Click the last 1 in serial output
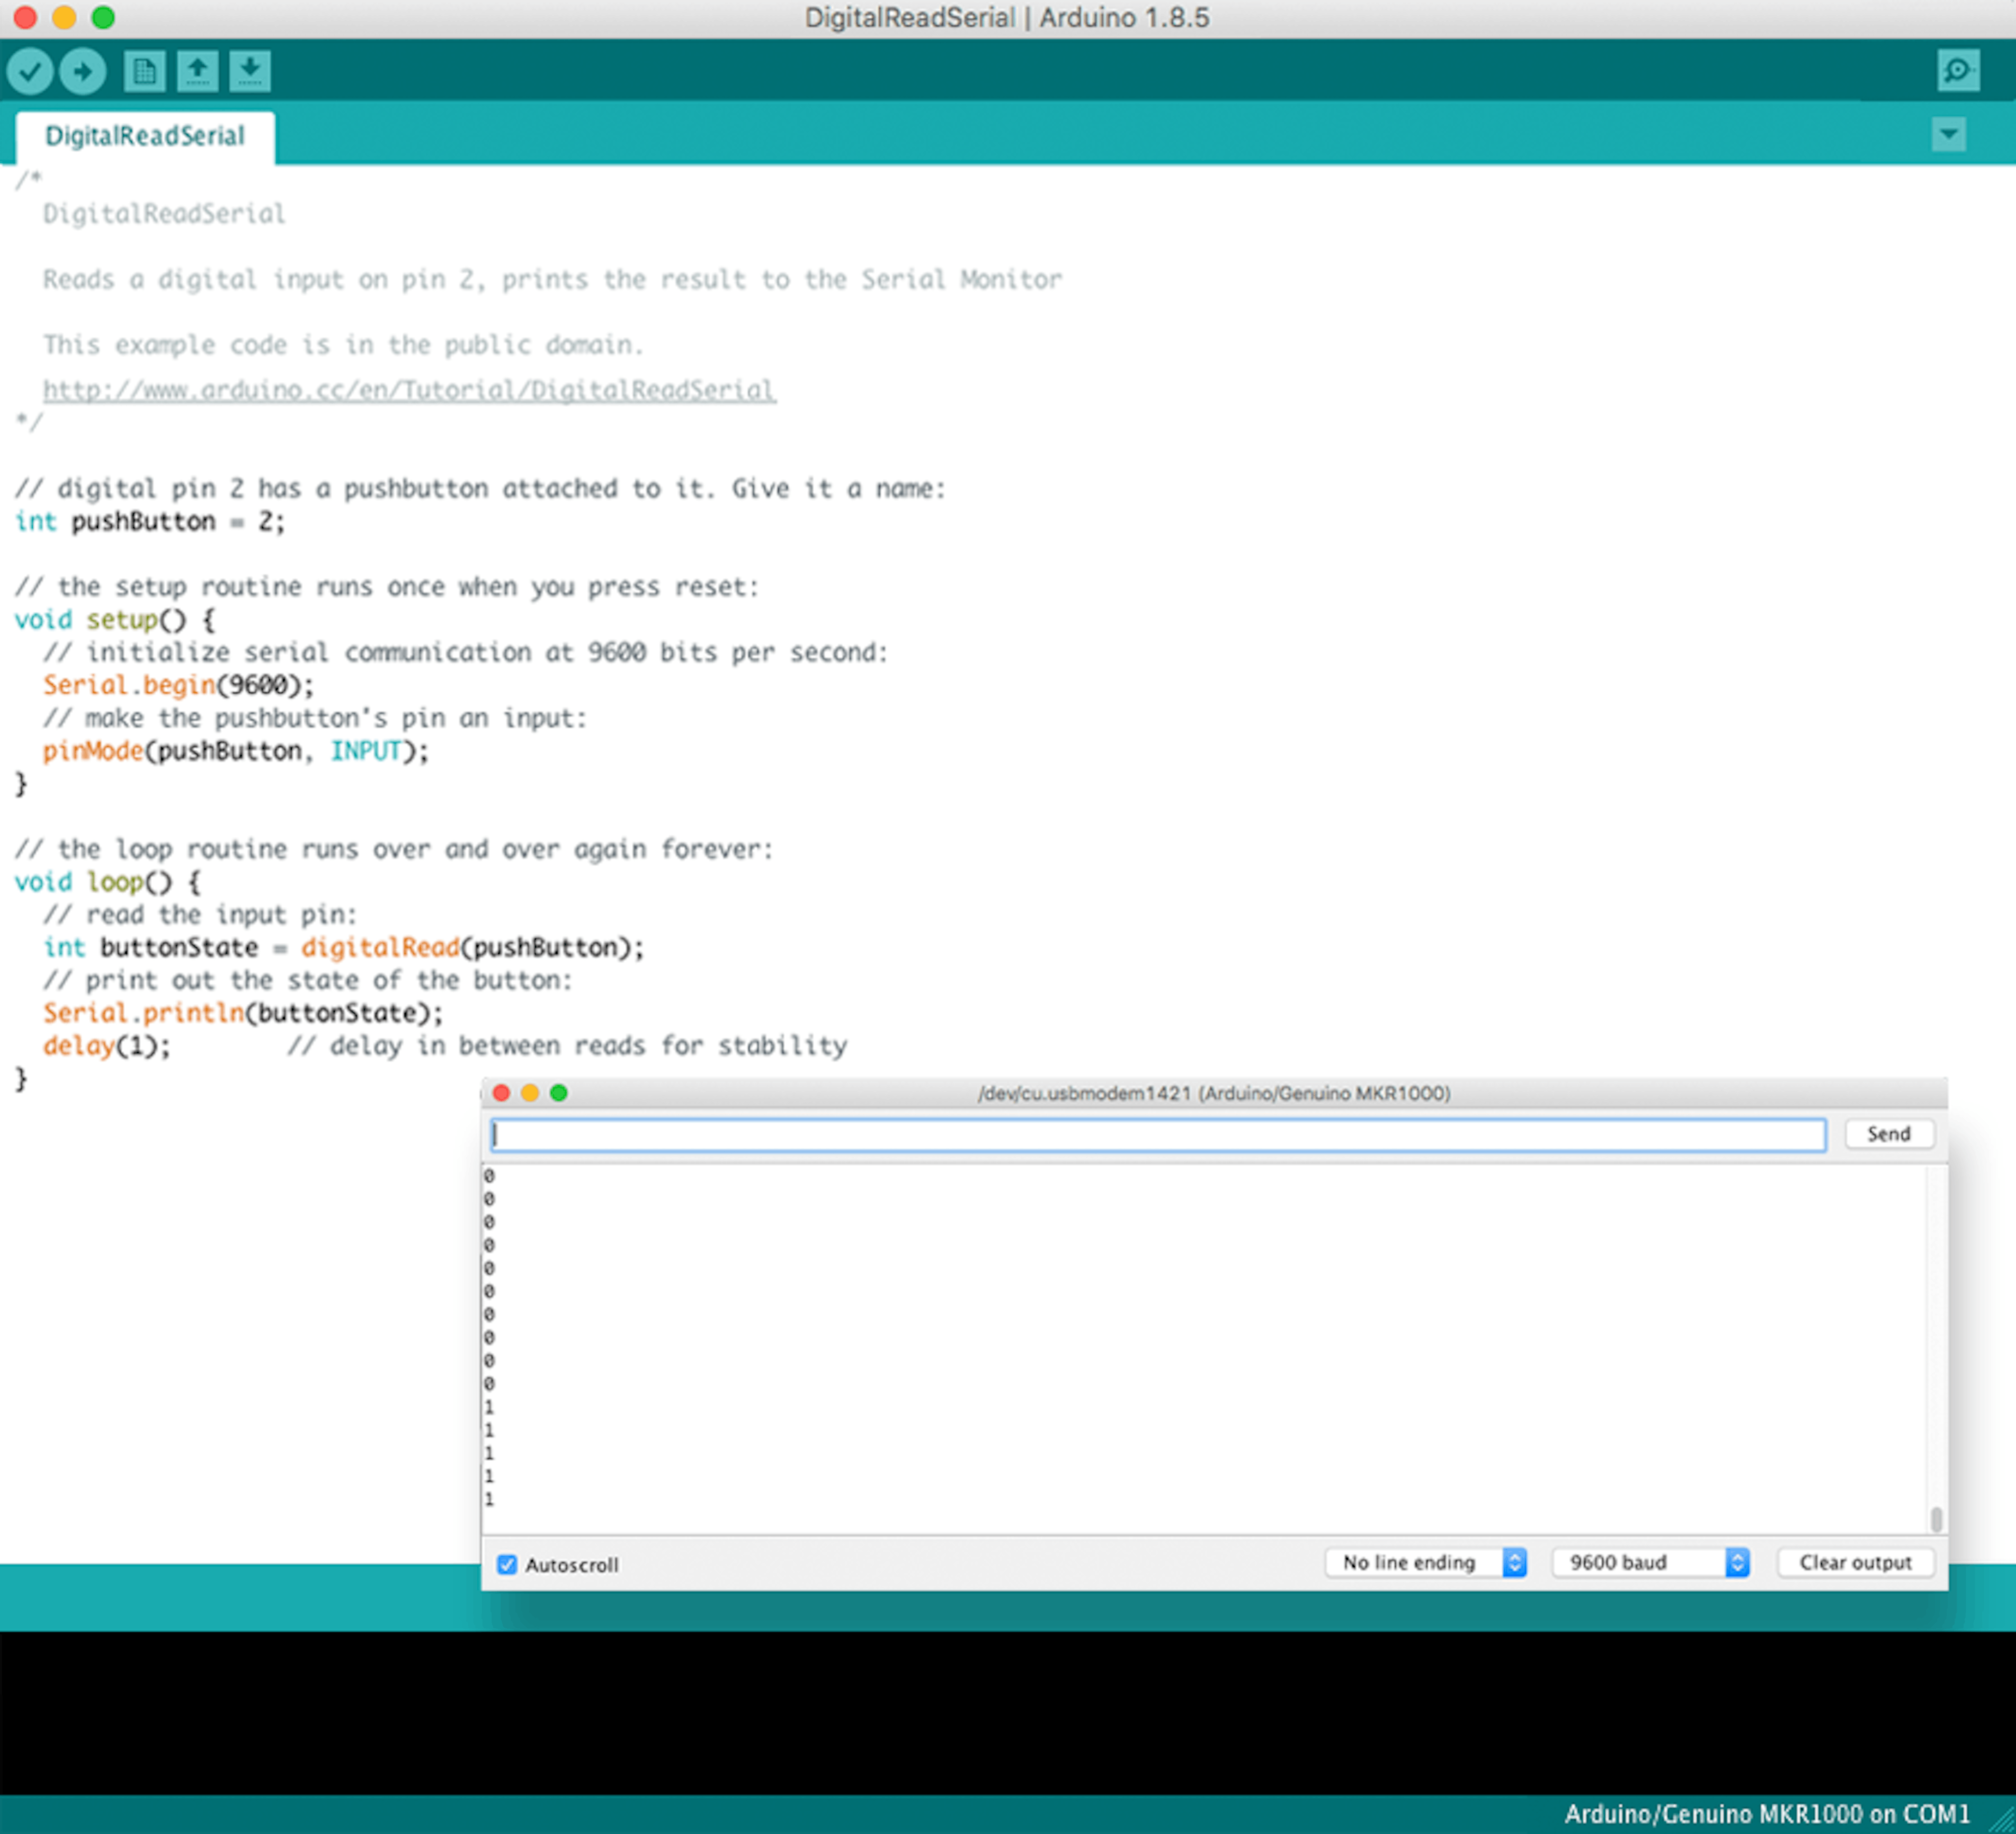Screen dimensions: 2016x1834 489,1499
